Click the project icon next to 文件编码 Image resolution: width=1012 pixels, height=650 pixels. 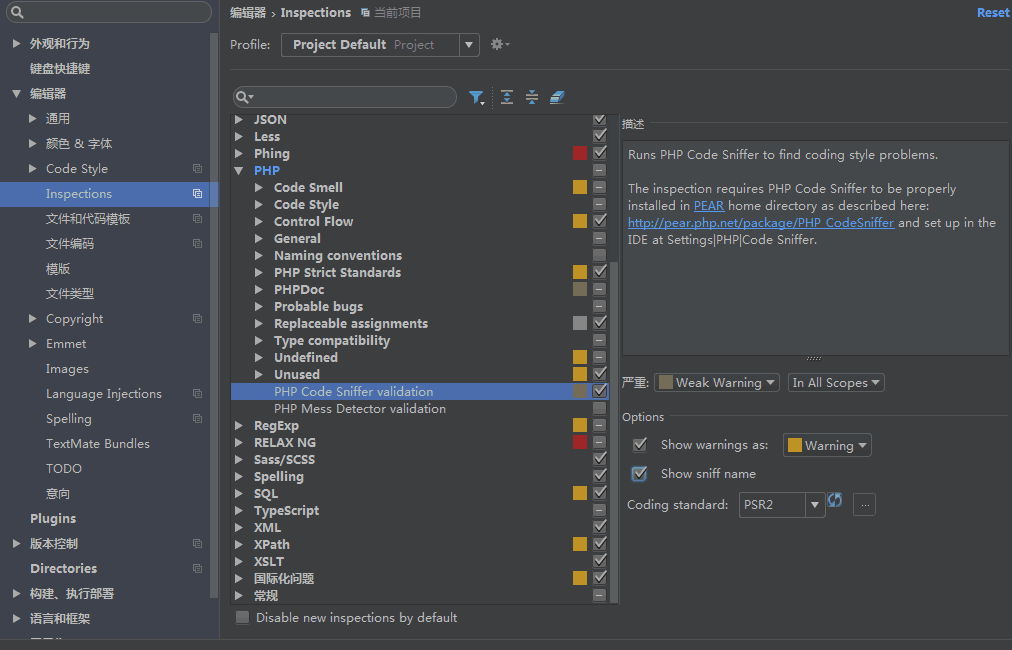(197, 244)
